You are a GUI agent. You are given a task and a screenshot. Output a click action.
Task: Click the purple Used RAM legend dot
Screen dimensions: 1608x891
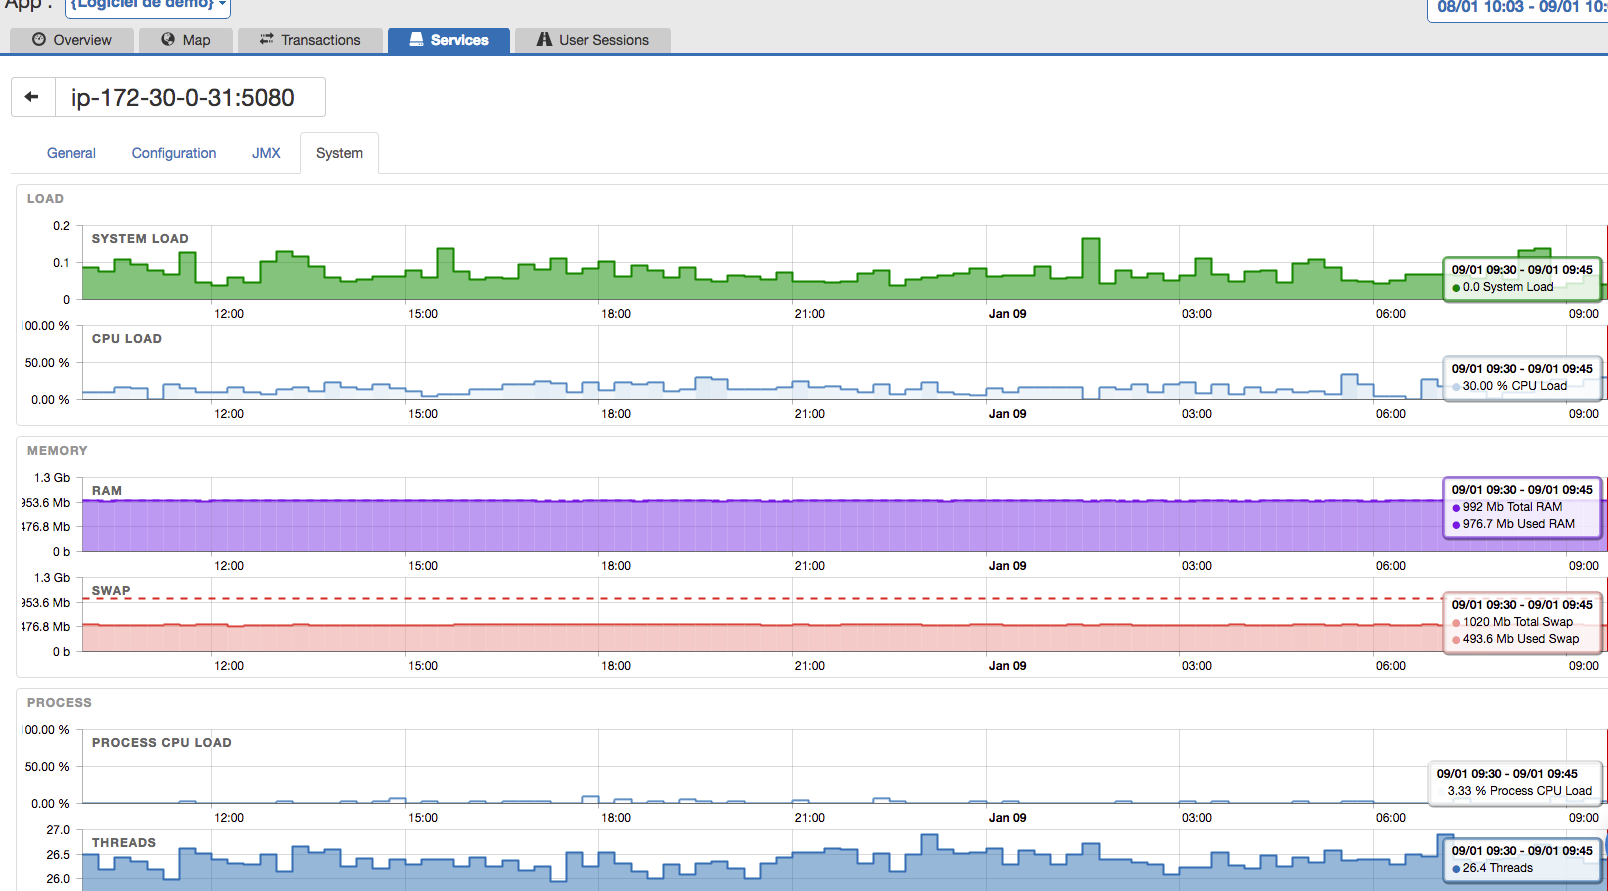pos(1456,525)
